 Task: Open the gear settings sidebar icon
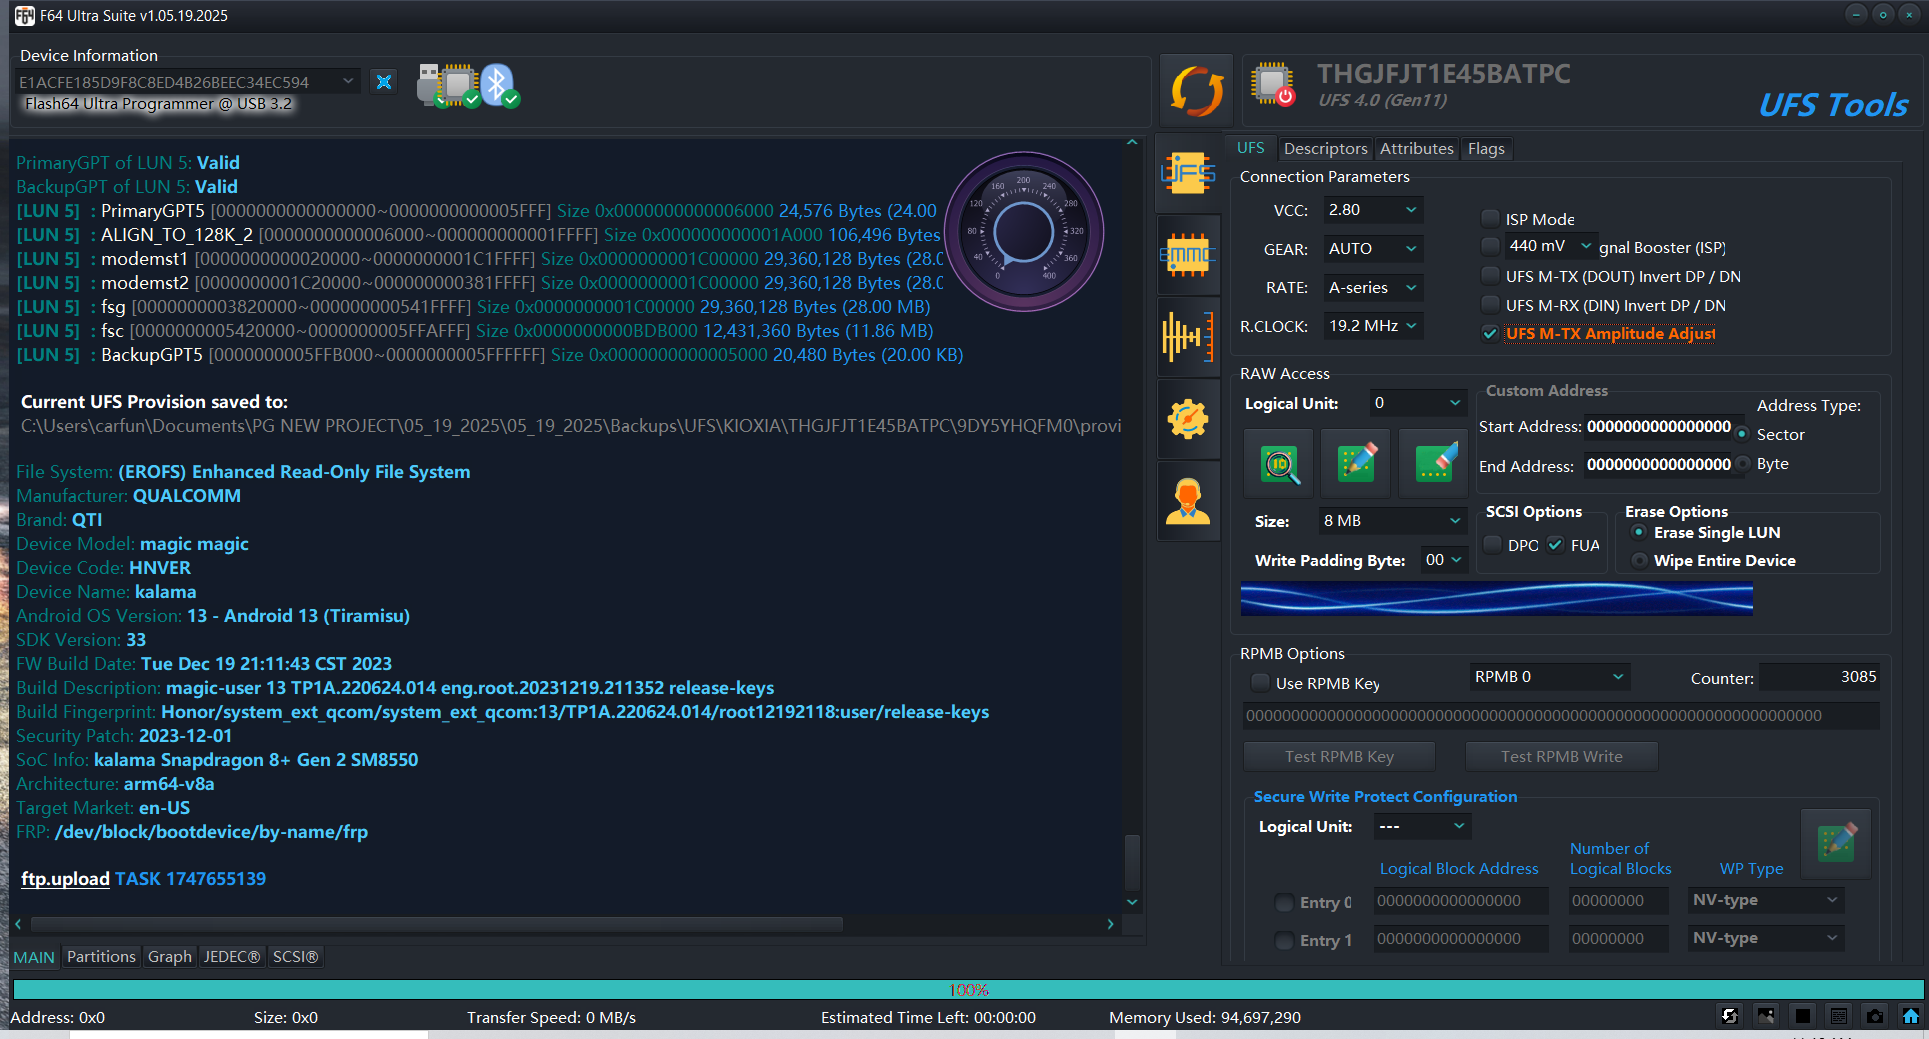(1188, 419)
